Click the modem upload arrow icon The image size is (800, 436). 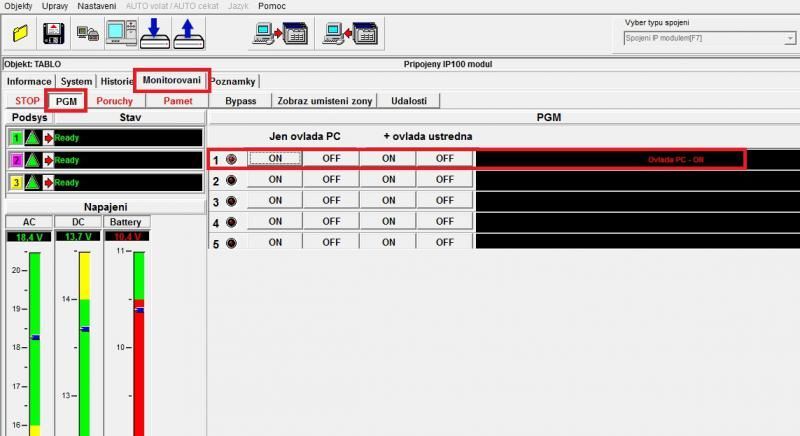click(189, 35)
